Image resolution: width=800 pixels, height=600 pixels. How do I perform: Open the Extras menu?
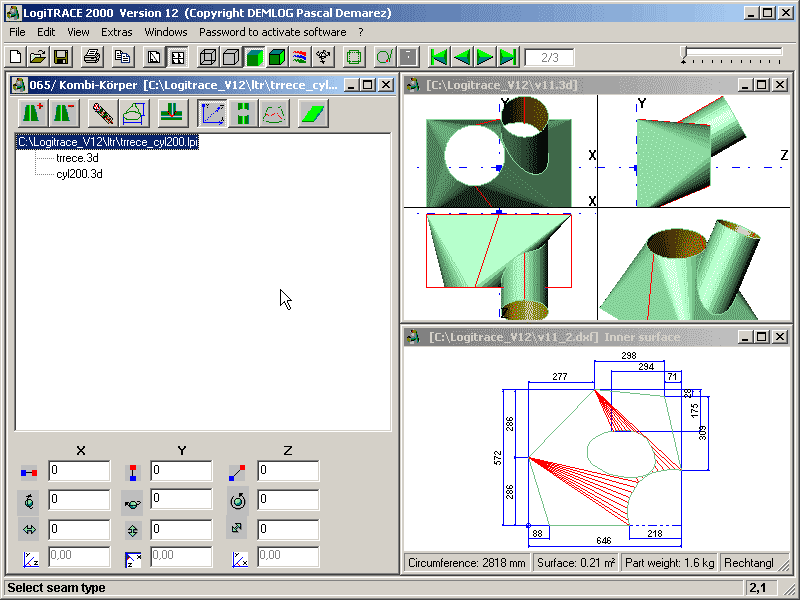coord(116,32)
